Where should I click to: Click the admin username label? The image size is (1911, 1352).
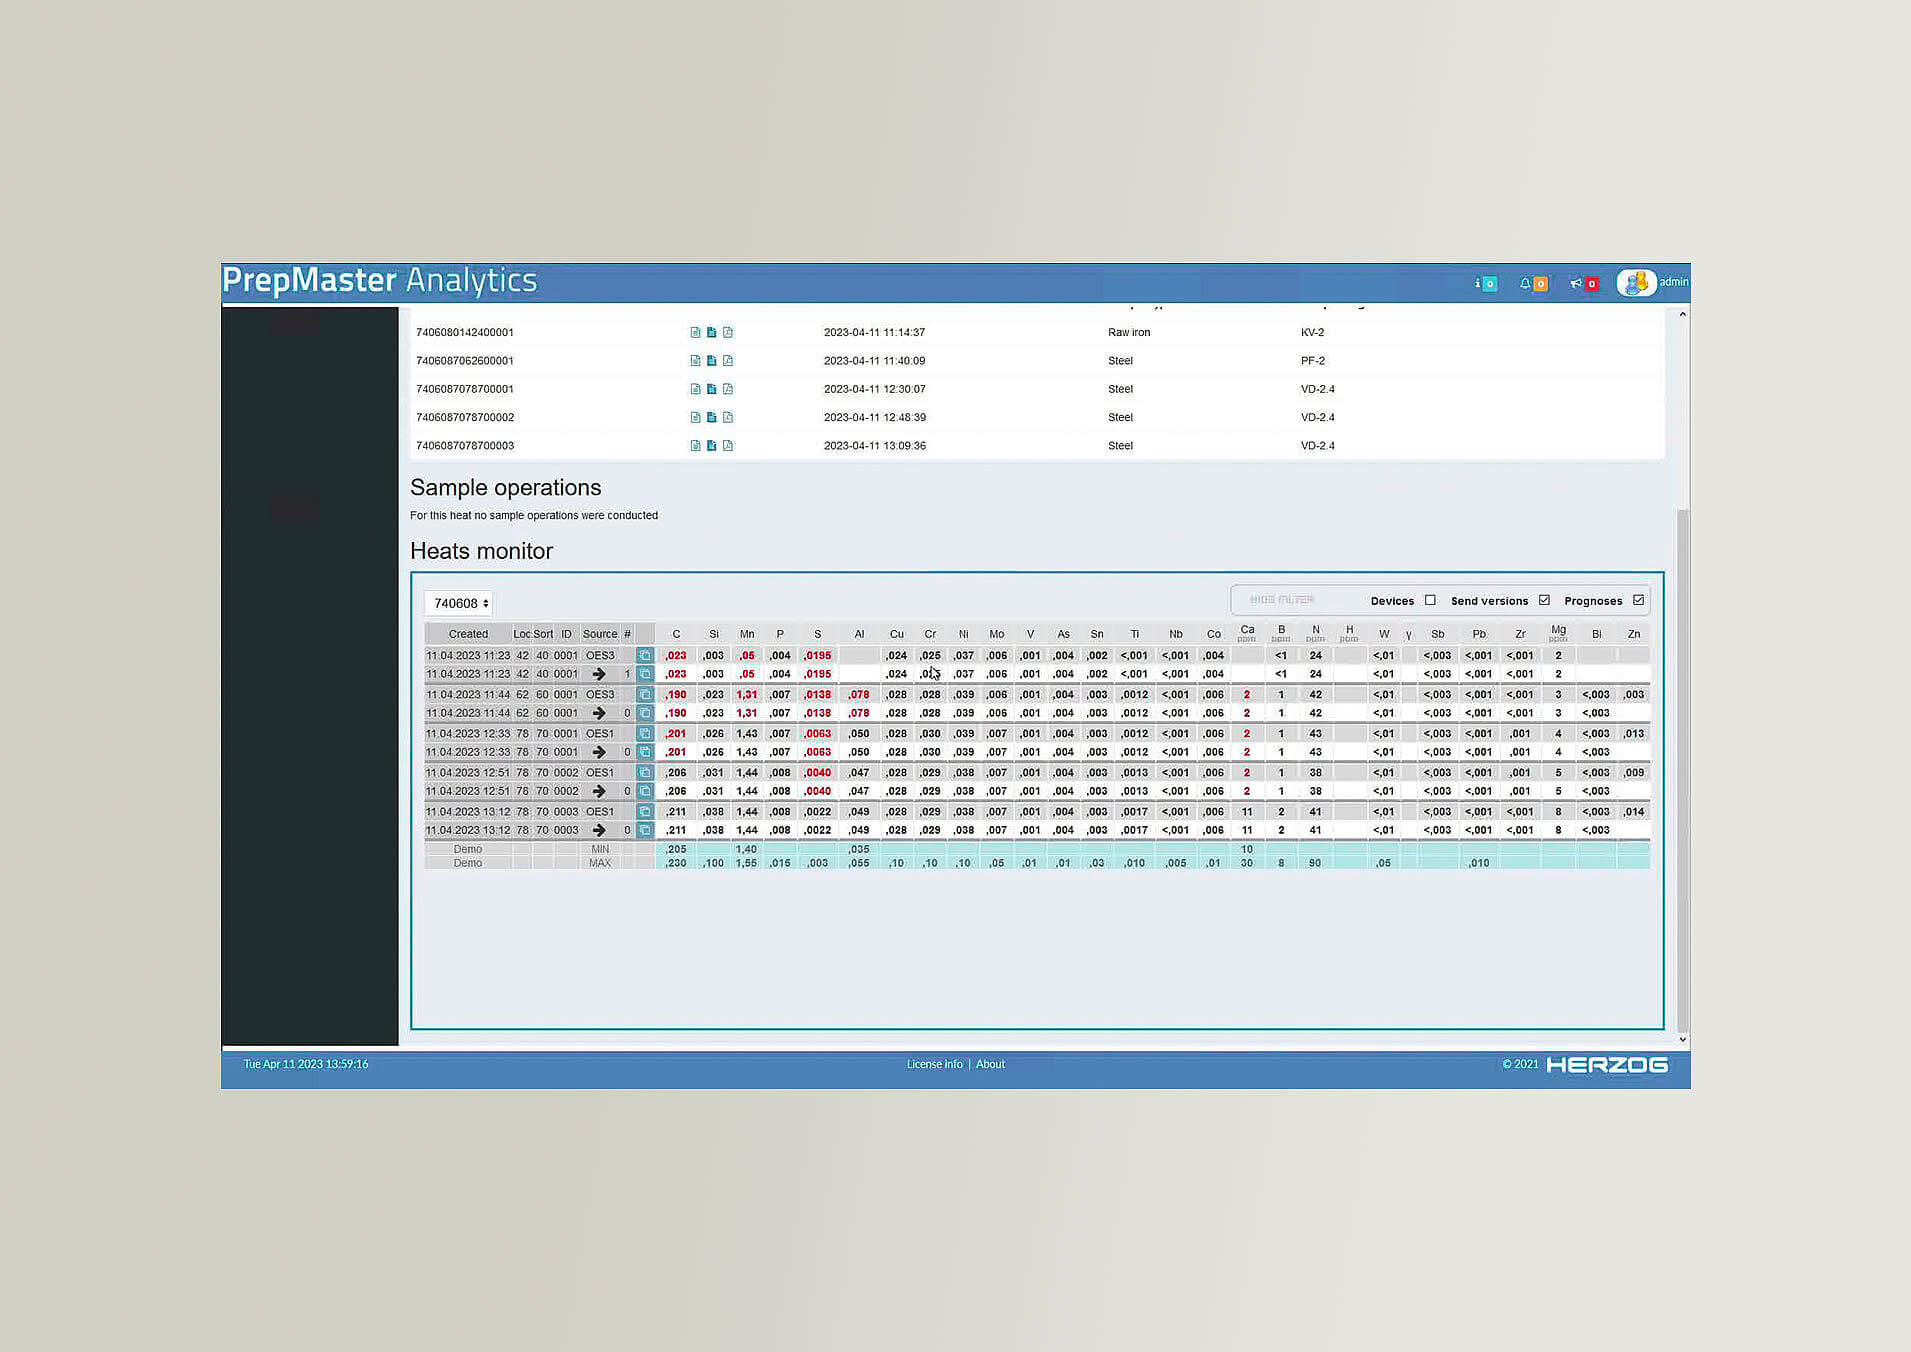[1673, 282]
